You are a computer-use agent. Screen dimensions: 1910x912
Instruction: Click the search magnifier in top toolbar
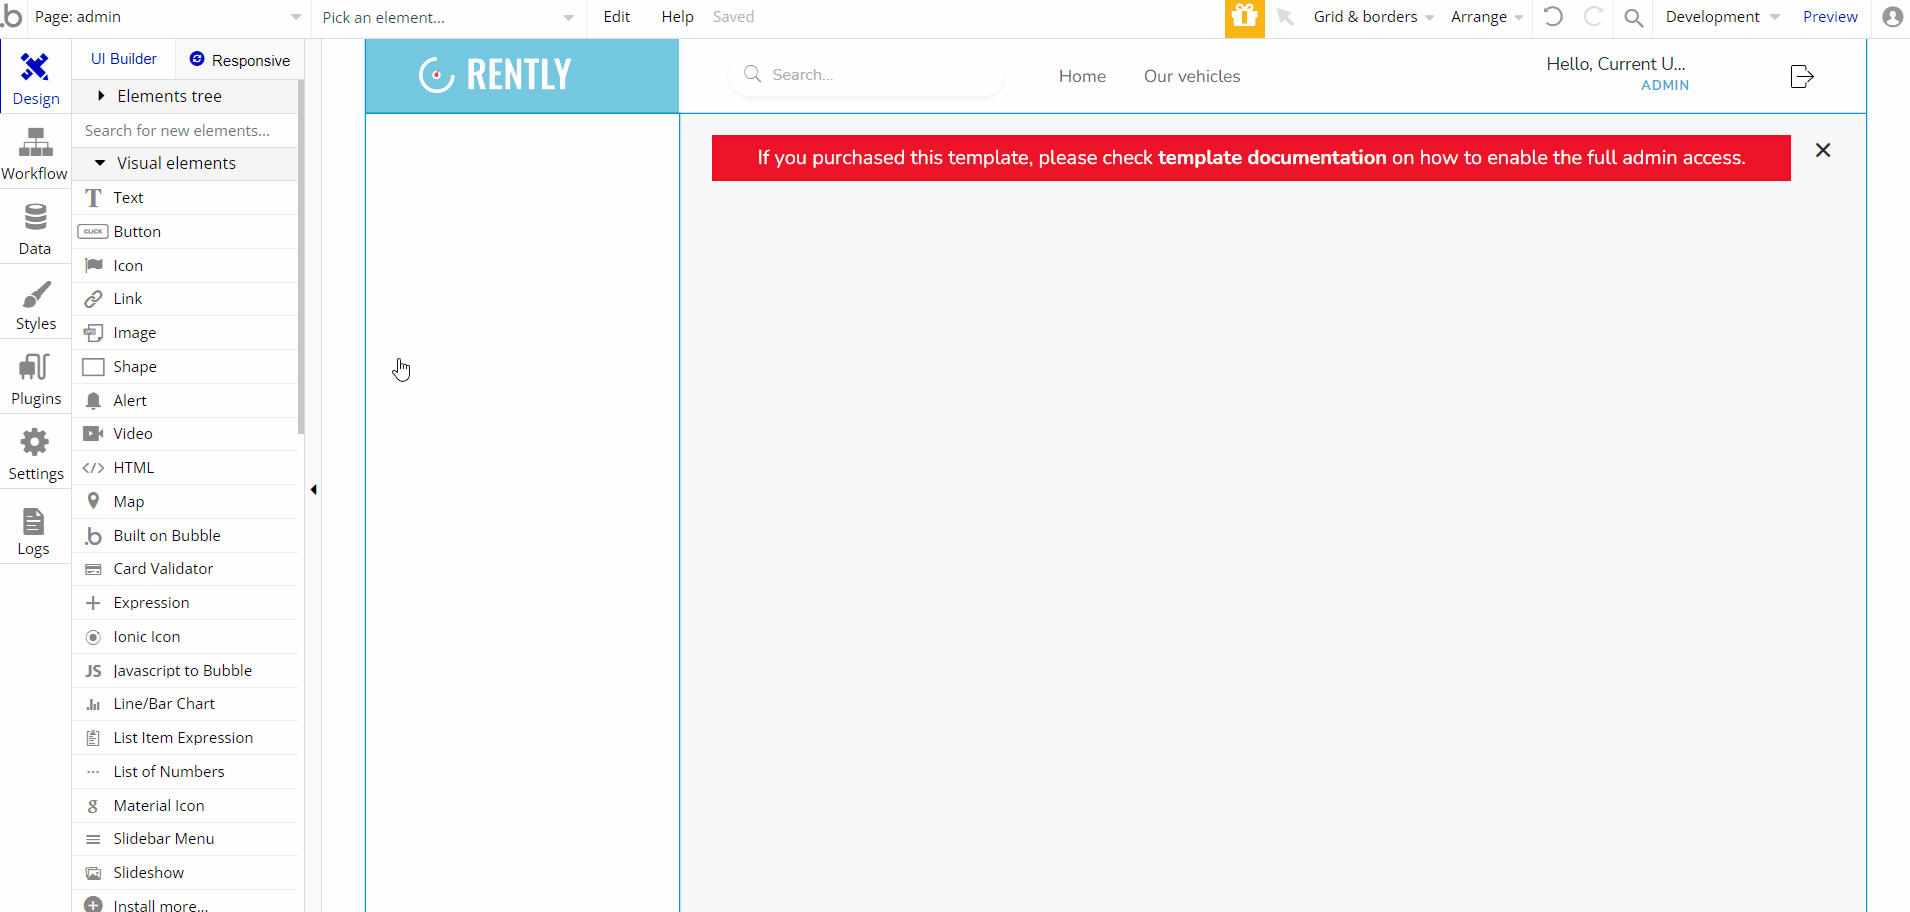point(1634,17)
